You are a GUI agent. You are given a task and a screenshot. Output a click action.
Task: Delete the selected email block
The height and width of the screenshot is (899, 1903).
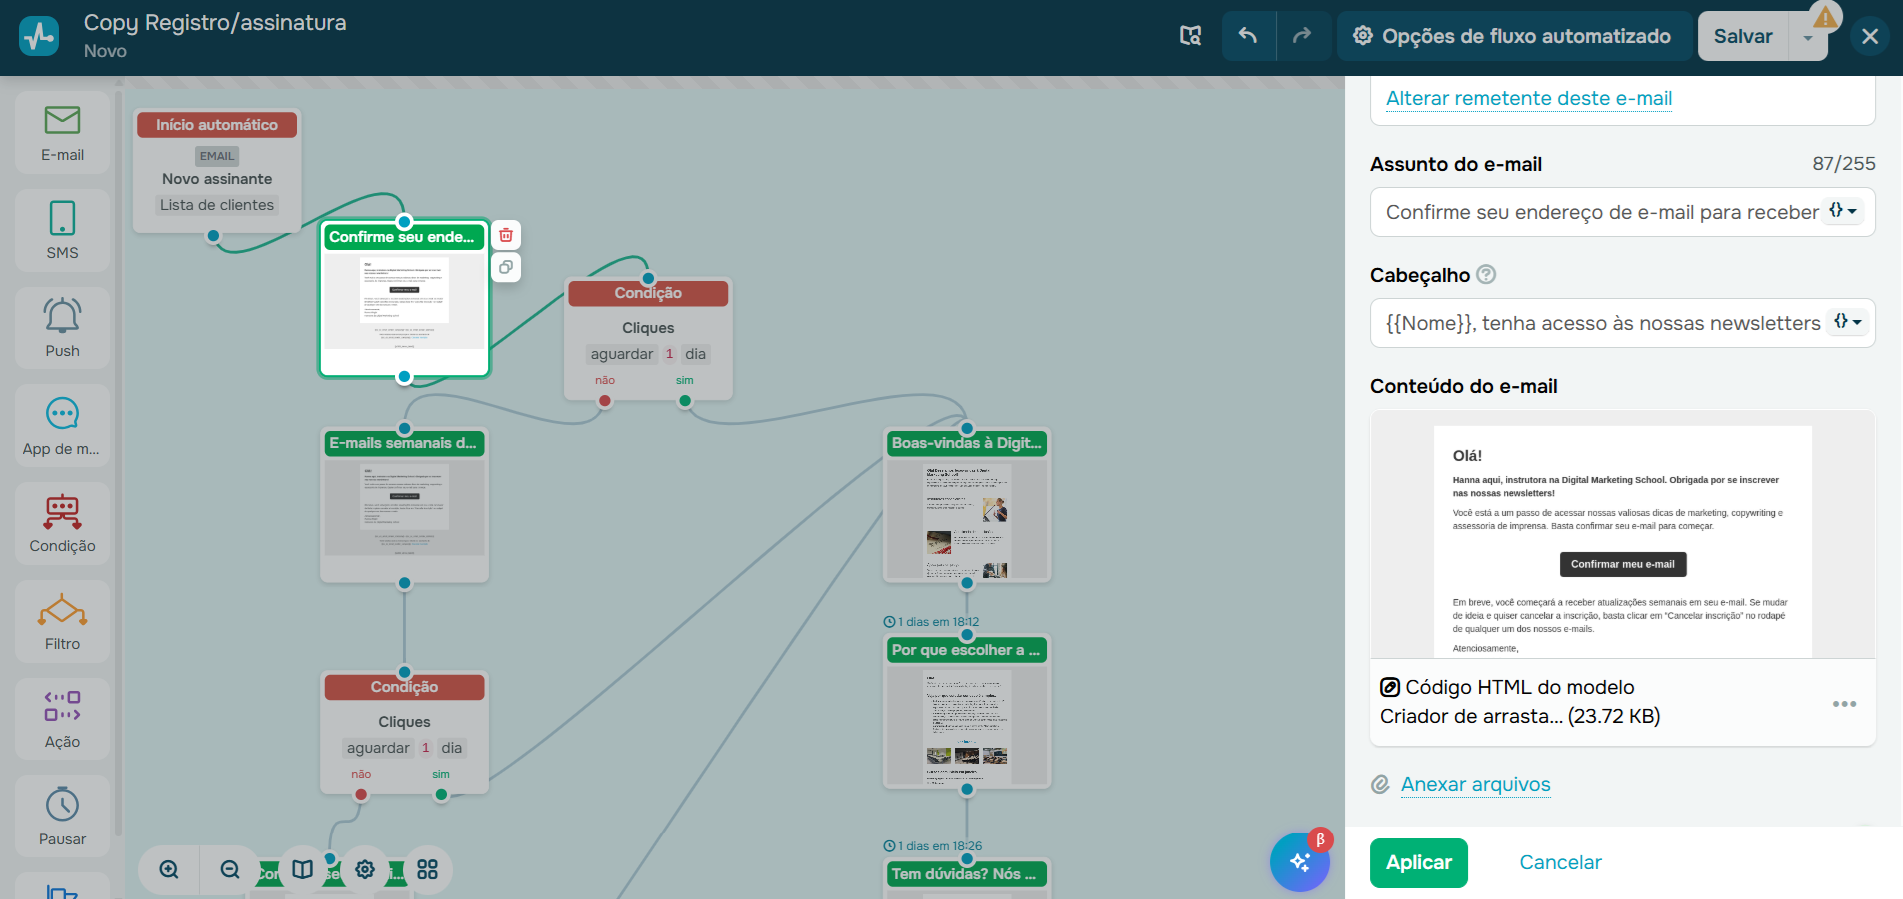coord(506,235)
